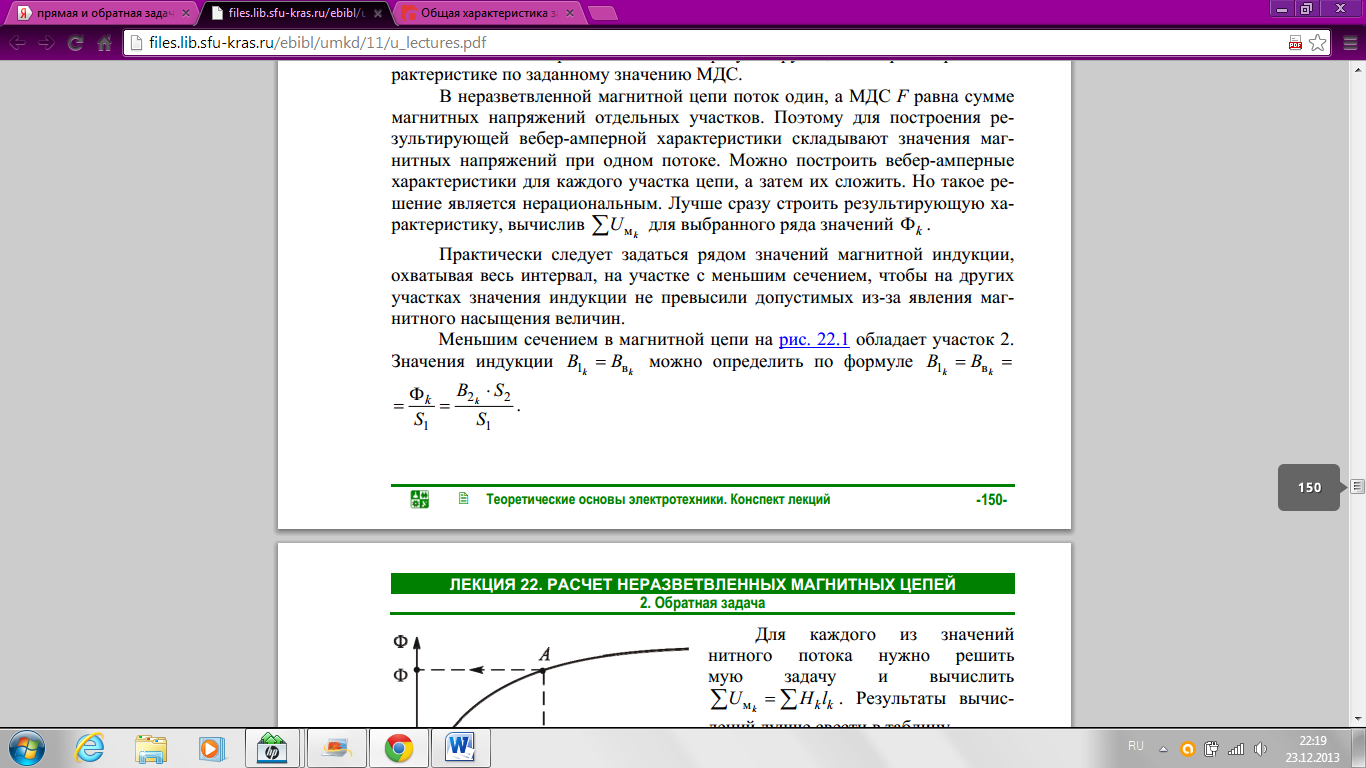Follow the 'рис. 22.1' link
Screen dimensions: 1366x768
click(x=813, y=339)
